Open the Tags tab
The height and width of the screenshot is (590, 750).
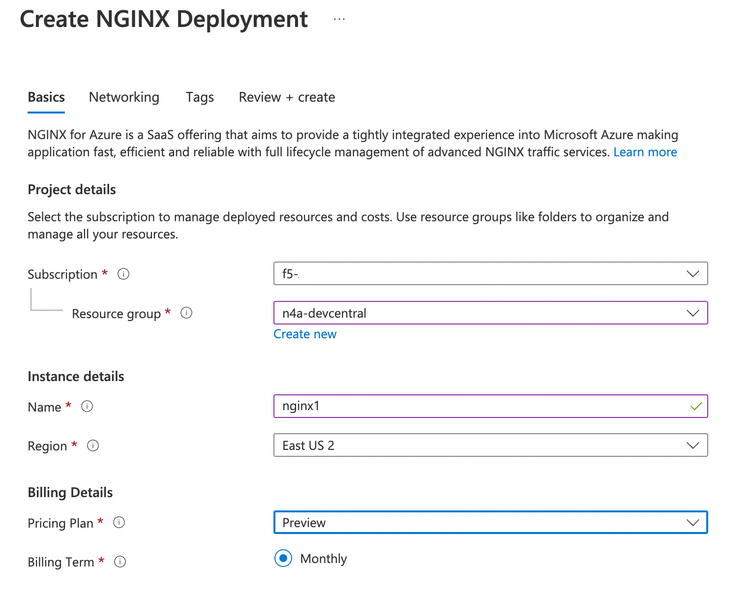coord(200,97)
